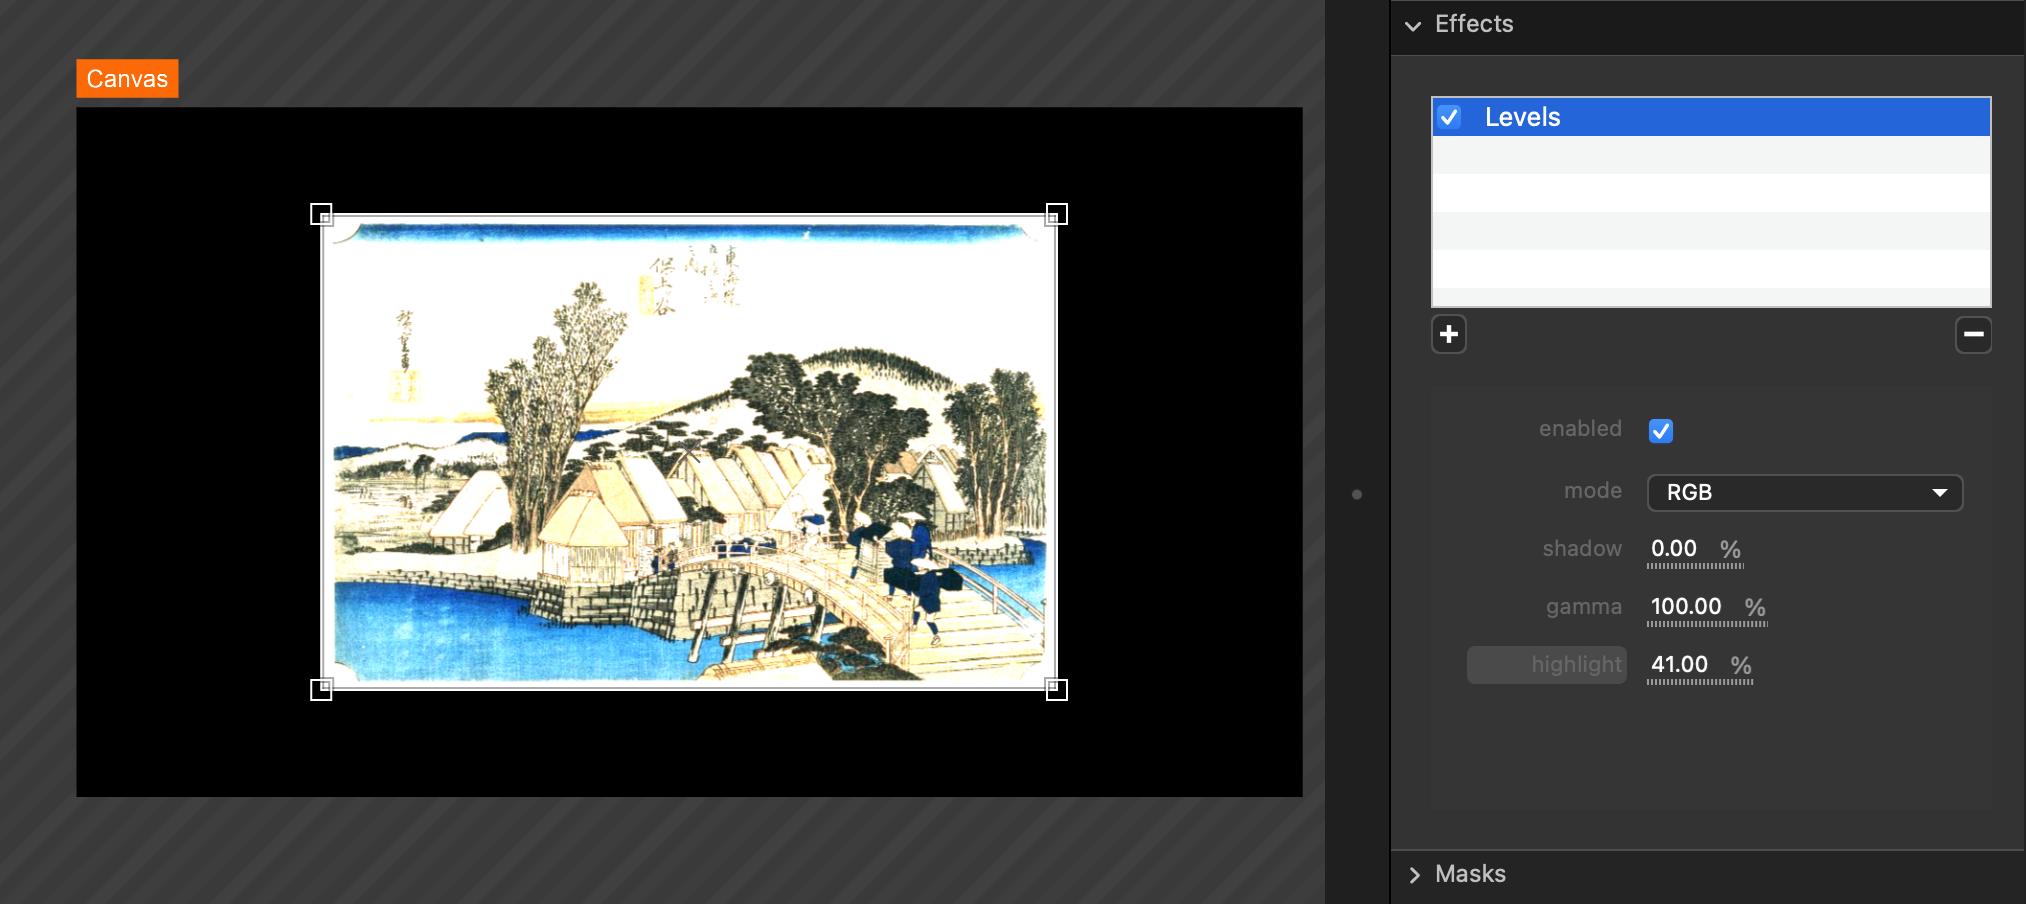Screen dimensions: 2026x904
Task: Click the bottom-left resize handle of the image
Action: coord(321,689)
